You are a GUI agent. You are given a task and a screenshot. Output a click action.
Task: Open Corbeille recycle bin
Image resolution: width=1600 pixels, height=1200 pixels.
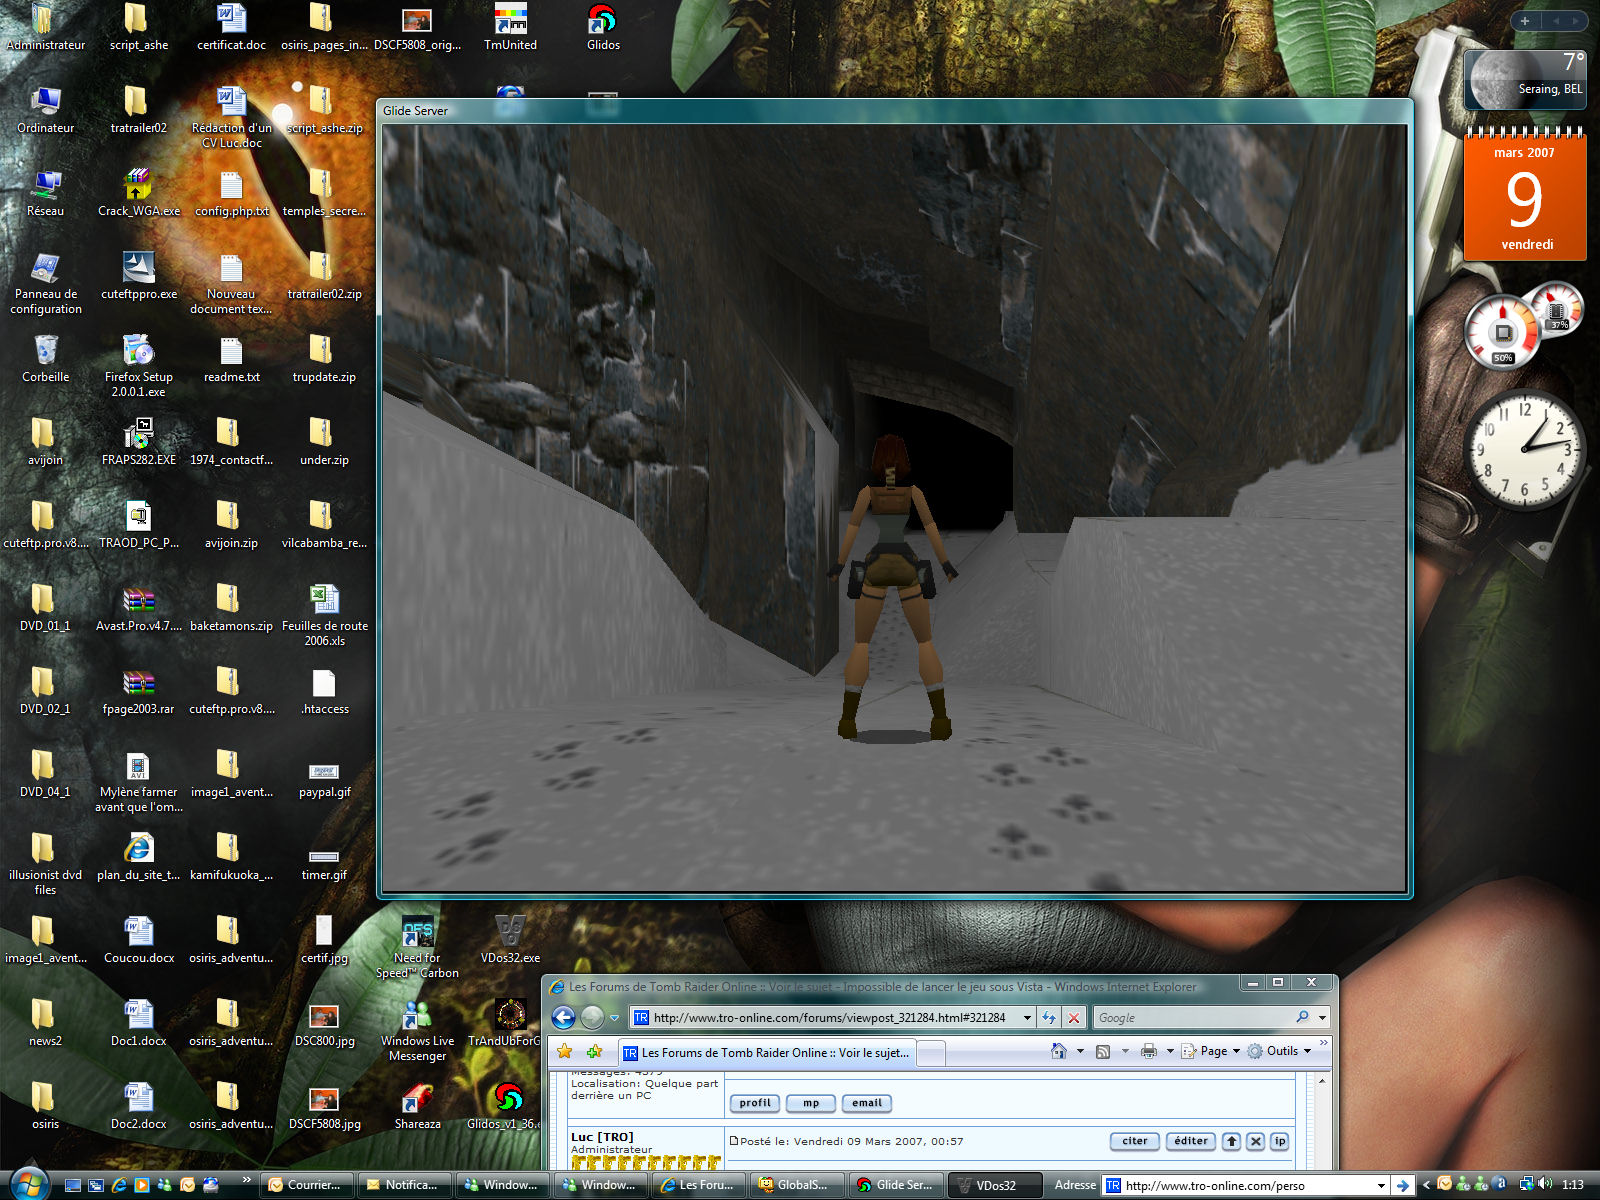tap(45, 360)
